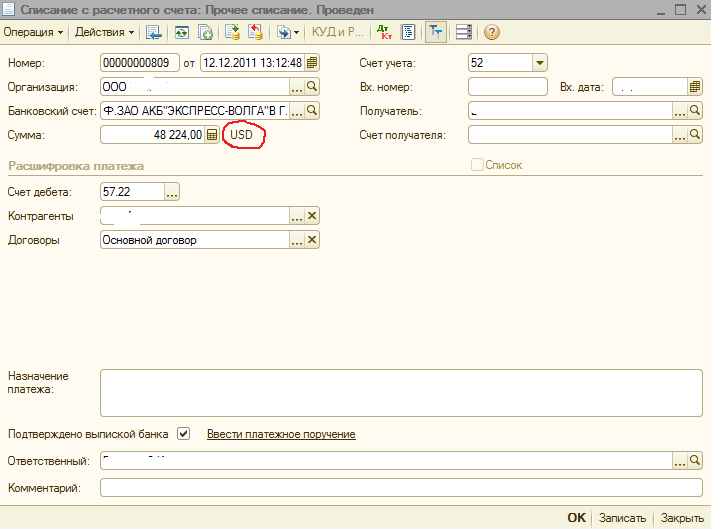Screen dimensions: 711x529
Task: Click magnifier icon beside Организация field
Action: (312, 87)
